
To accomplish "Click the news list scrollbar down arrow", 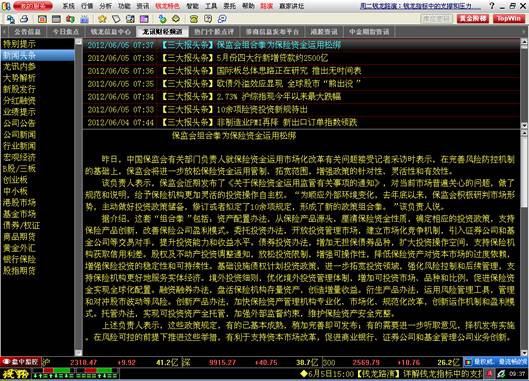I will tap(524, 125).
